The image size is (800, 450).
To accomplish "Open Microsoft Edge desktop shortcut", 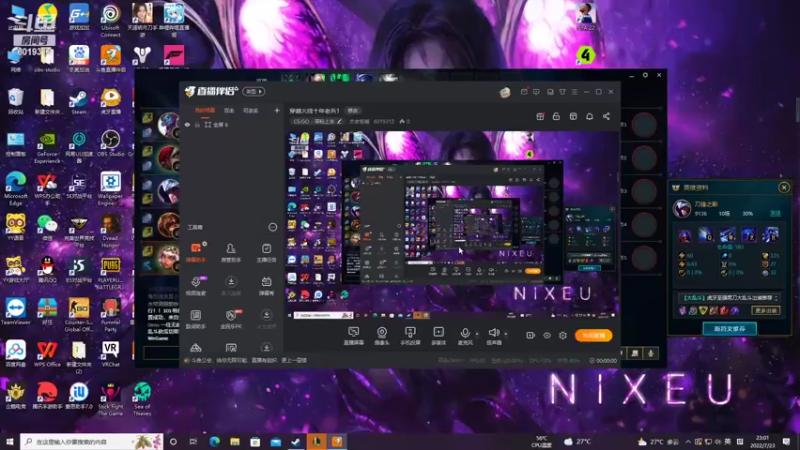I will pyautogui.click(x=15, y=189).
